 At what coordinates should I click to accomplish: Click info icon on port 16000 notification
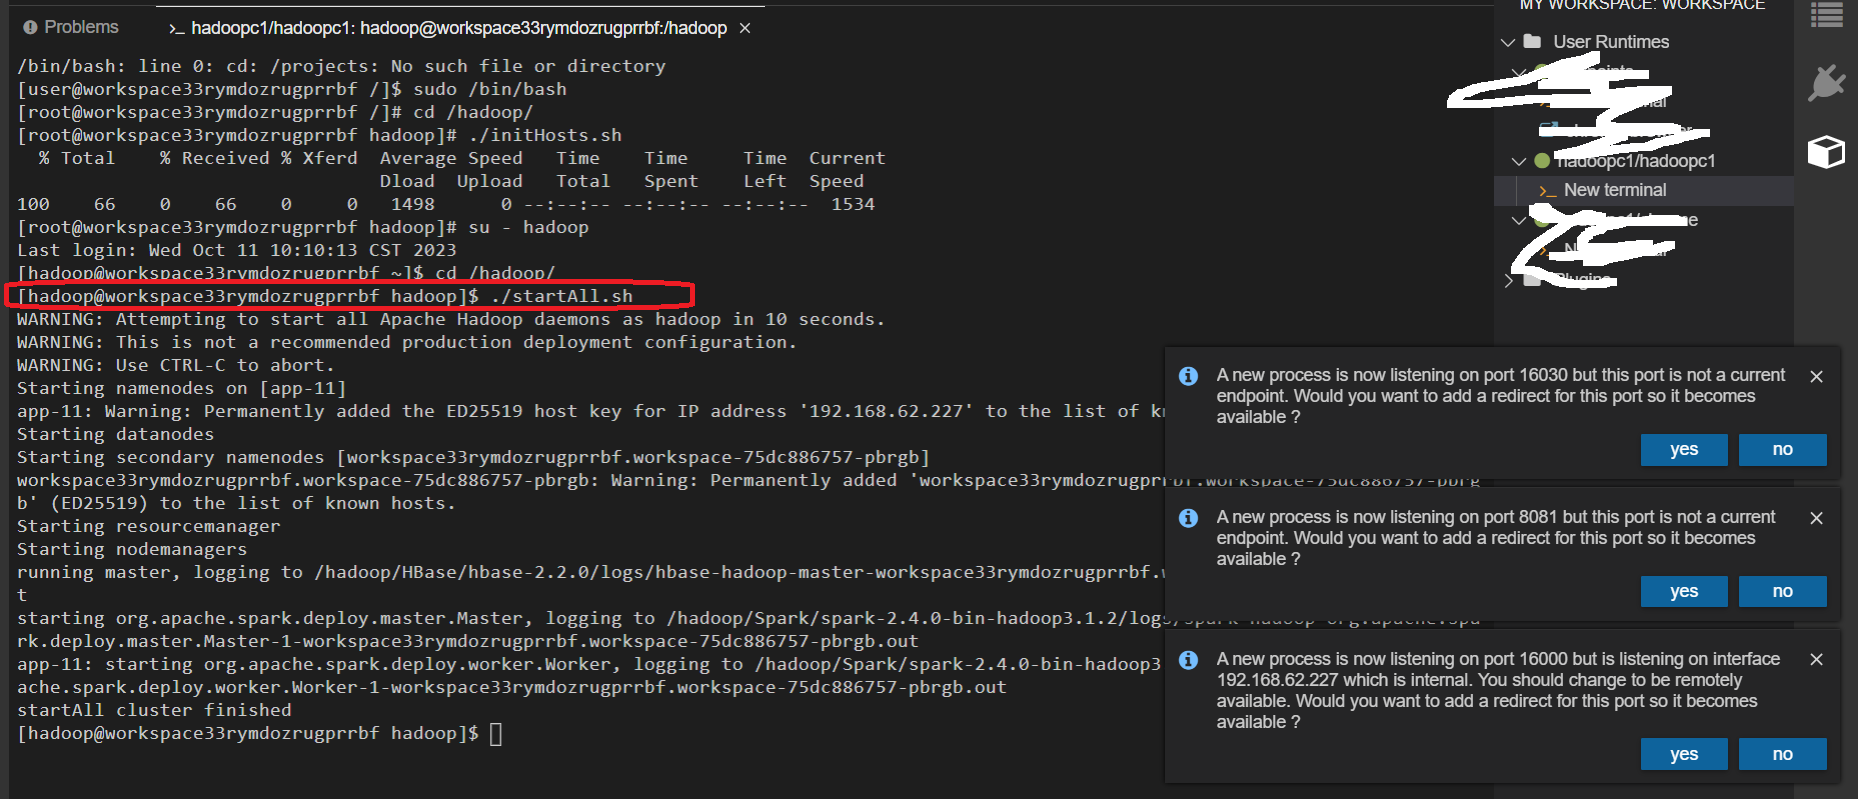(1188, 660)
